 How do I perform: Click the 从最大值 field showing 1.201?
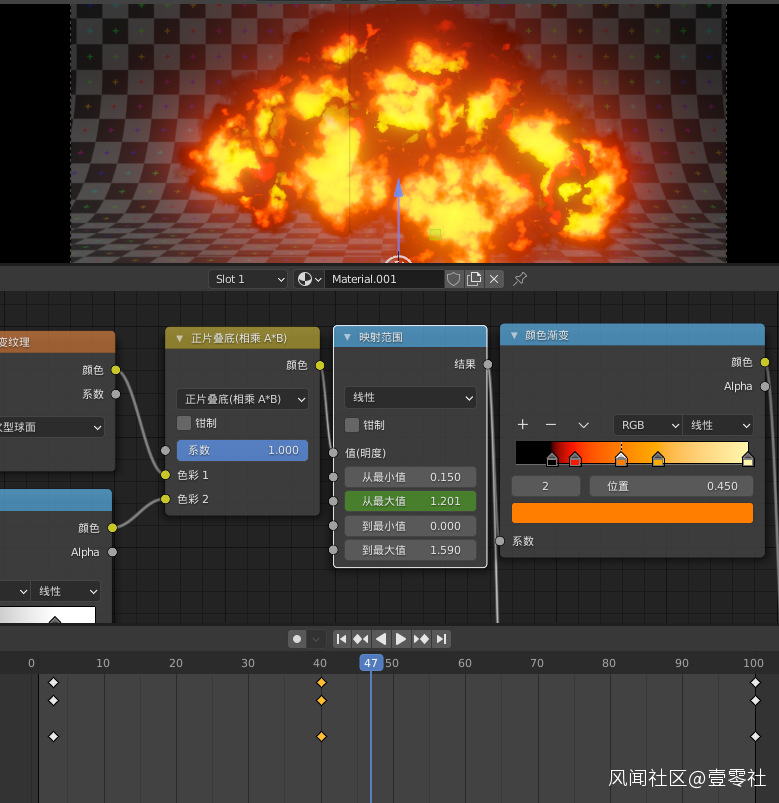click(x=410, y=501)
